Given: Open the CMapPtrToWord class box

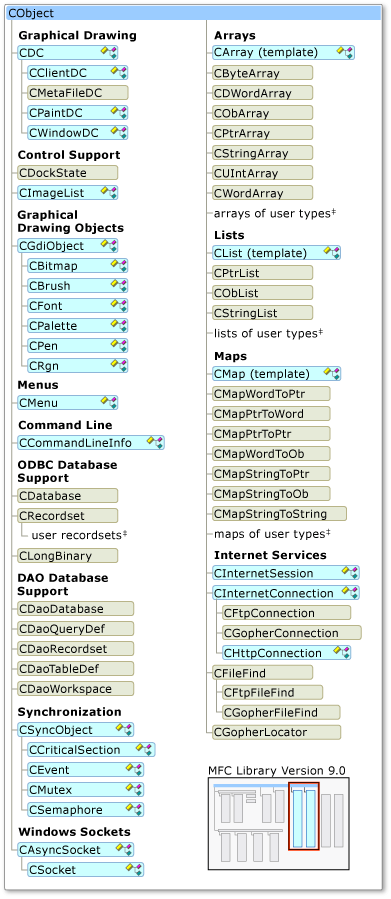Looking at the screenshot, I should coord(271,413).
